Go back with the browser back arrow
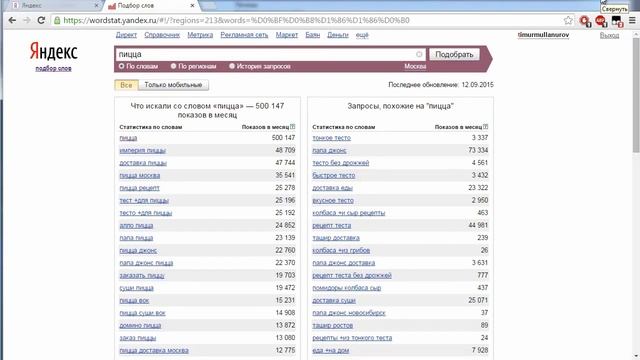Screen dimensions: 640x360 [12, 20]
